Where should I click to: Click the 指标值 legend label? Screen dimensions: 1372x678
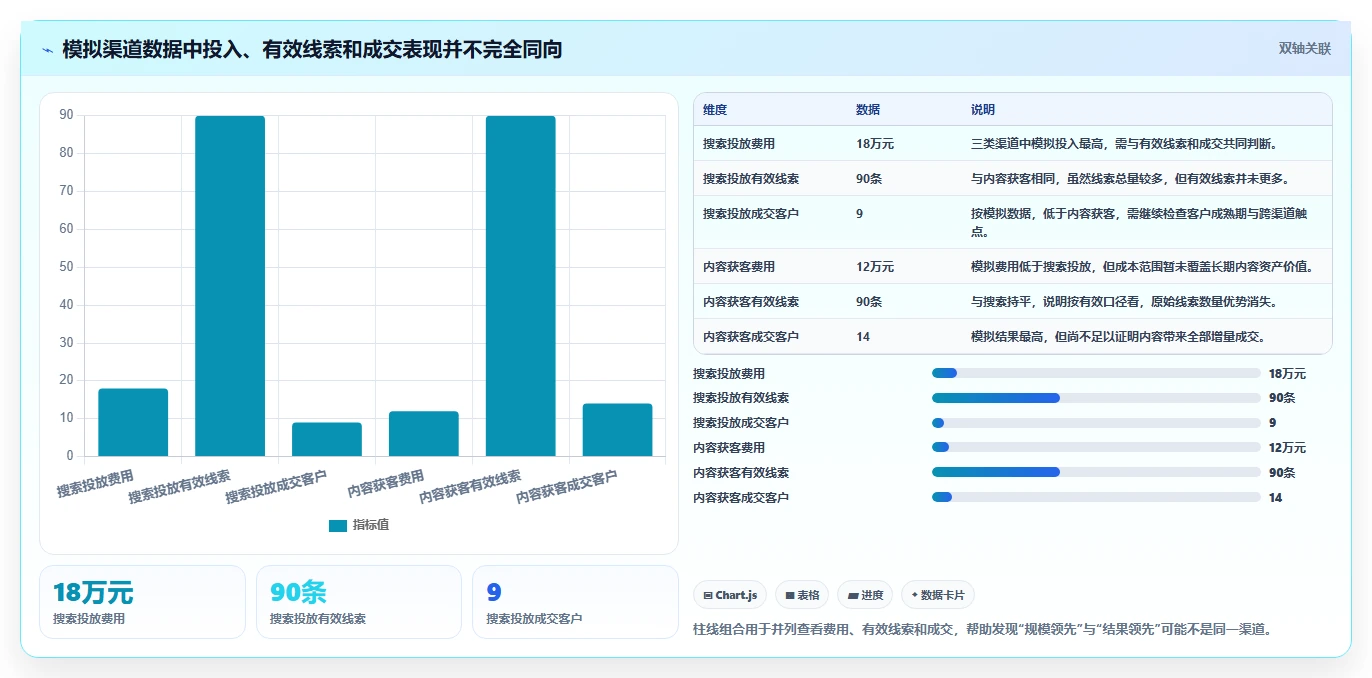[370, 525]
